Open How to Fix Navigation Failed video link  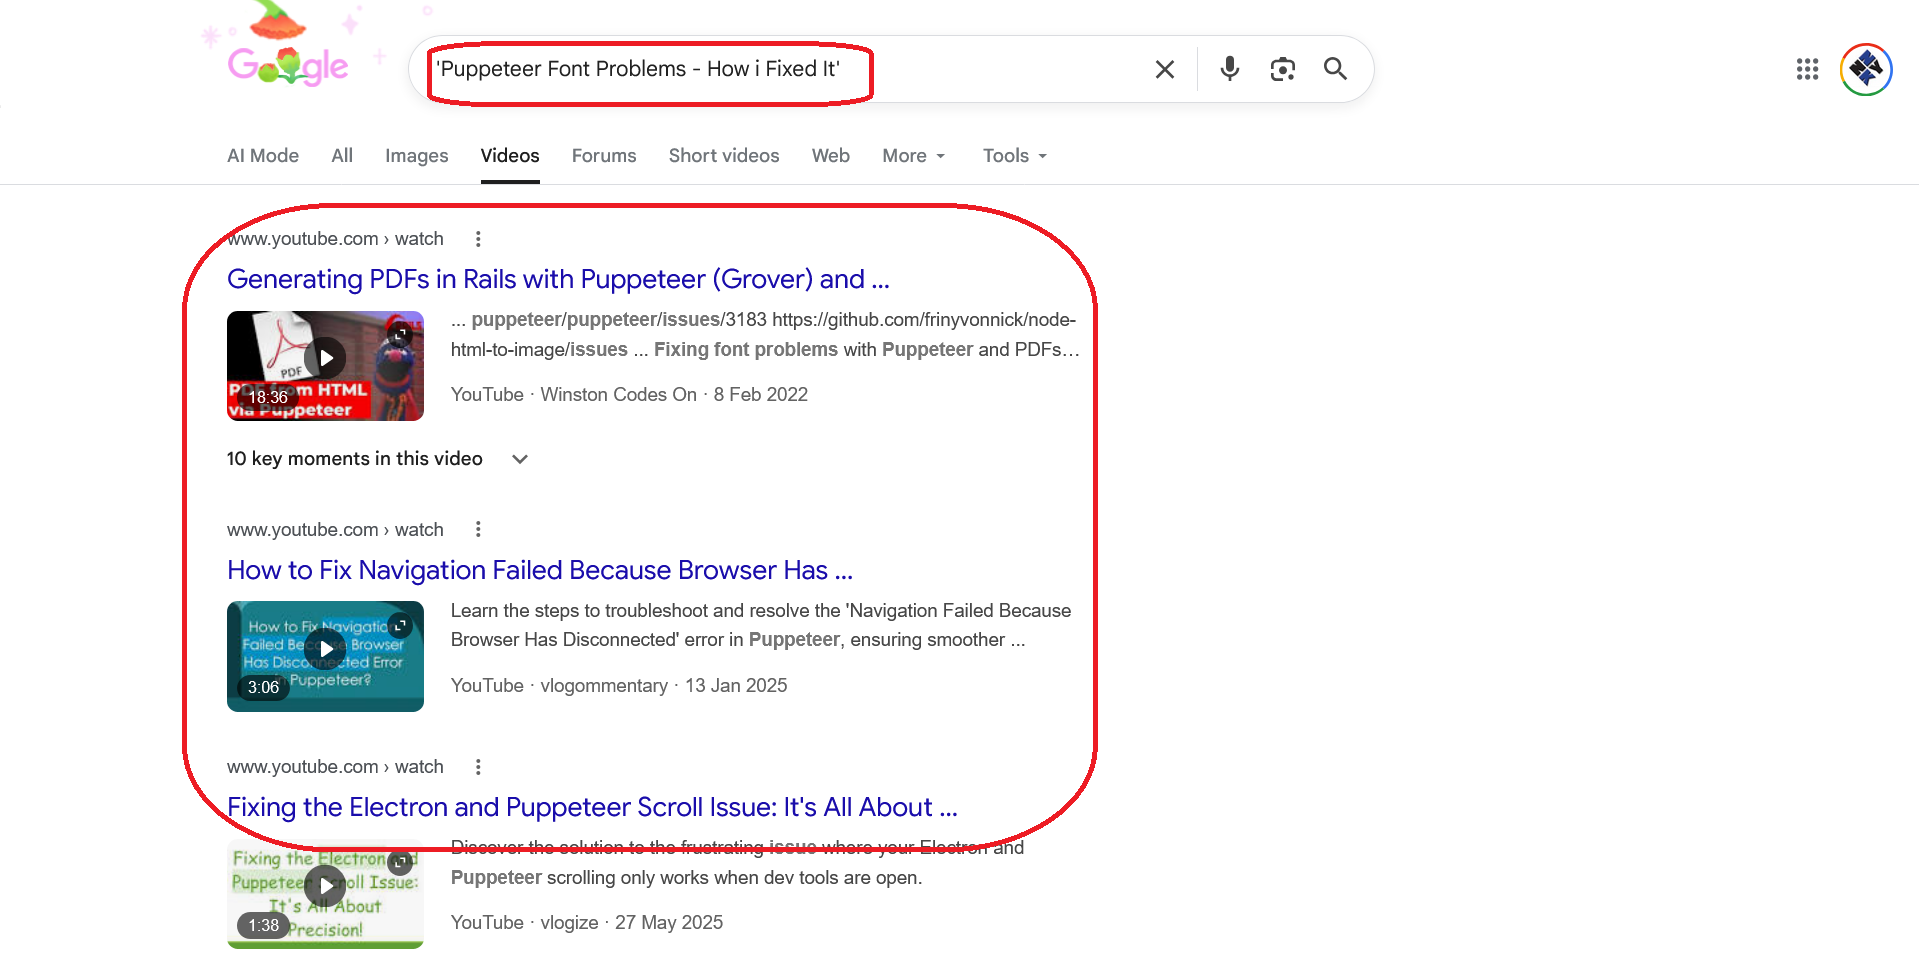(x=539, y=570)
